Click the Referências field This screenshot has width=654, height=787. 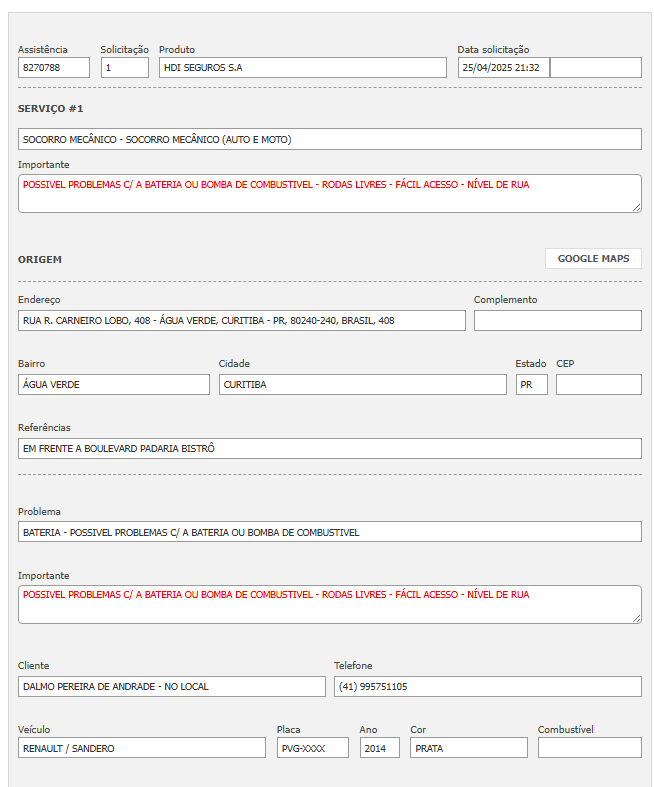[x=329, y=449]
